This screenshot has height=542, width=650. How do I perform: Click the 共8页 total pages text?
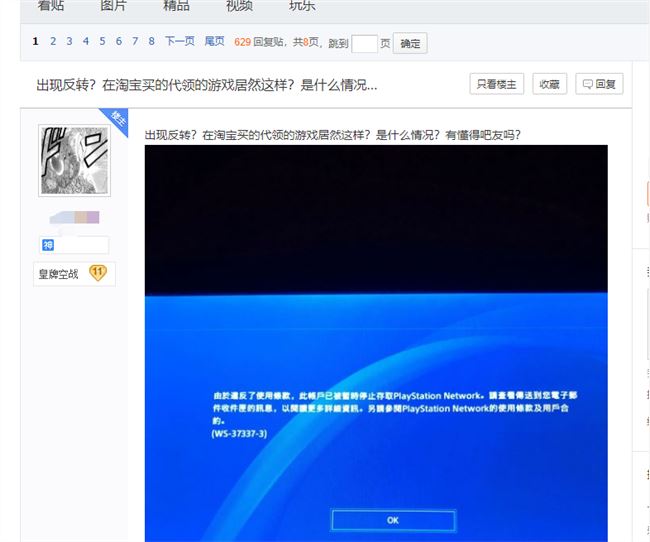[x=306, y=42]
